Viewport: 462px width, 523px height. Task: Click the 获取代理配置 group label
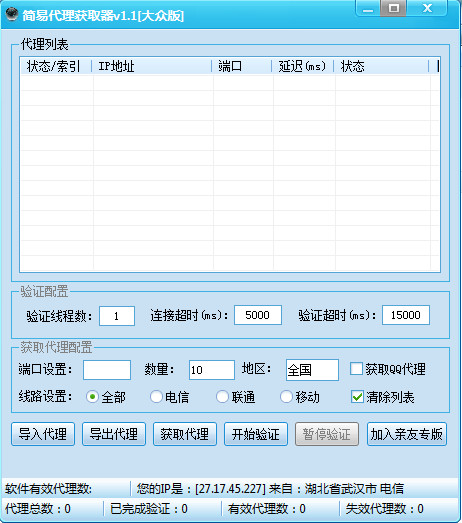click(56, 347)
